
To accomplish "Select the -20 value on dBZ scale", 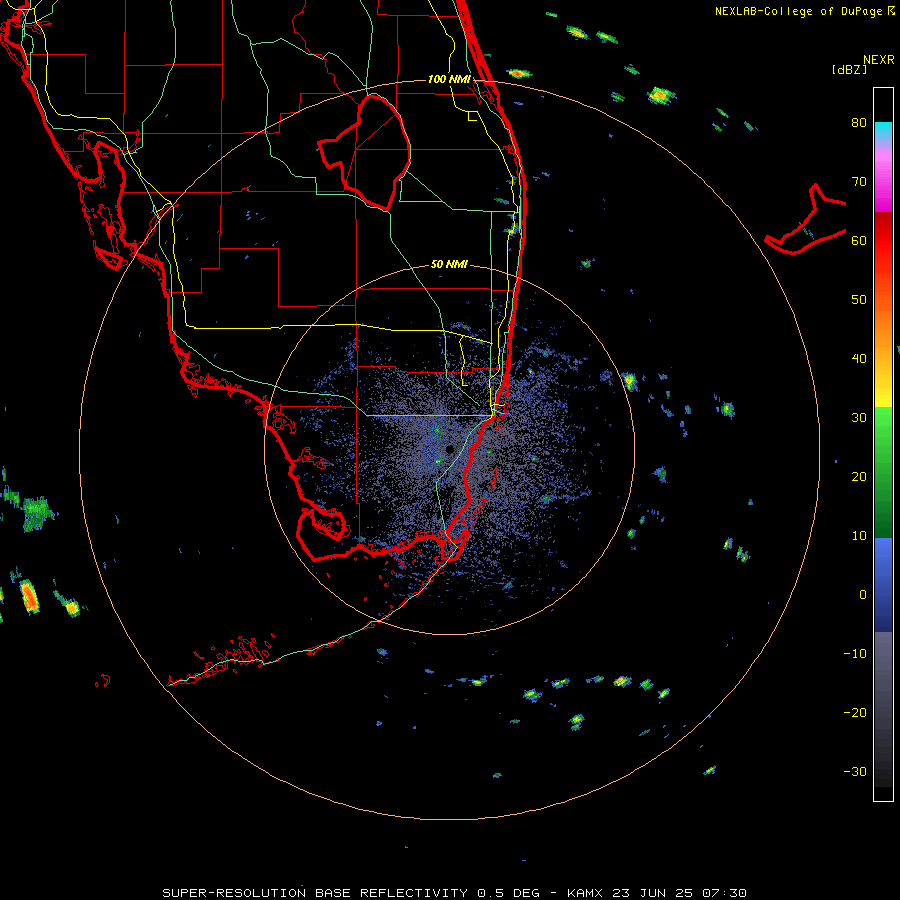I will (855, 713).
